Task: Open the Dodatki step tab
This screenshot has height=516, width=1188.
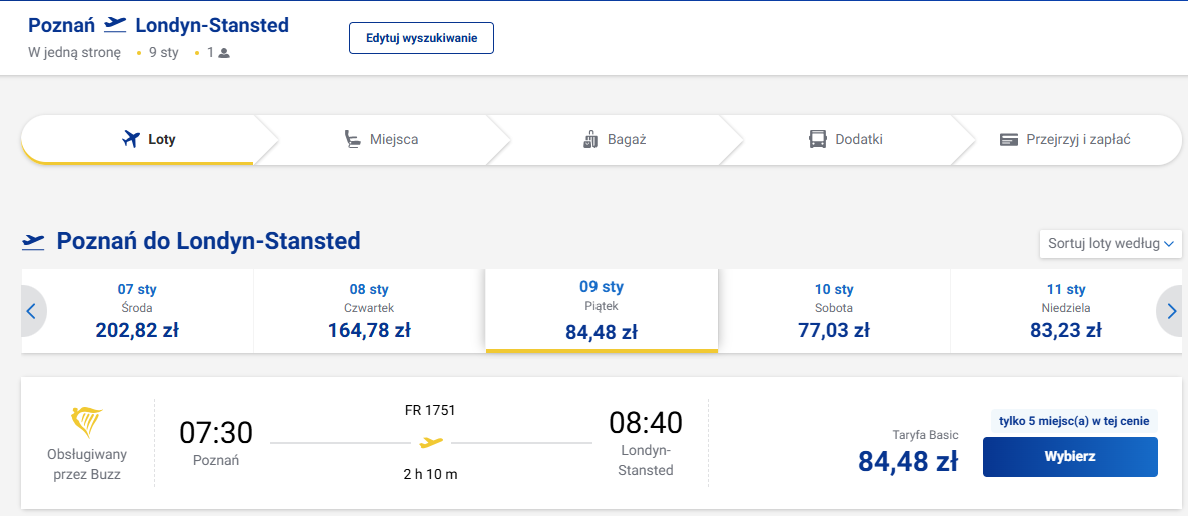Action: click(x=845, y=139)
